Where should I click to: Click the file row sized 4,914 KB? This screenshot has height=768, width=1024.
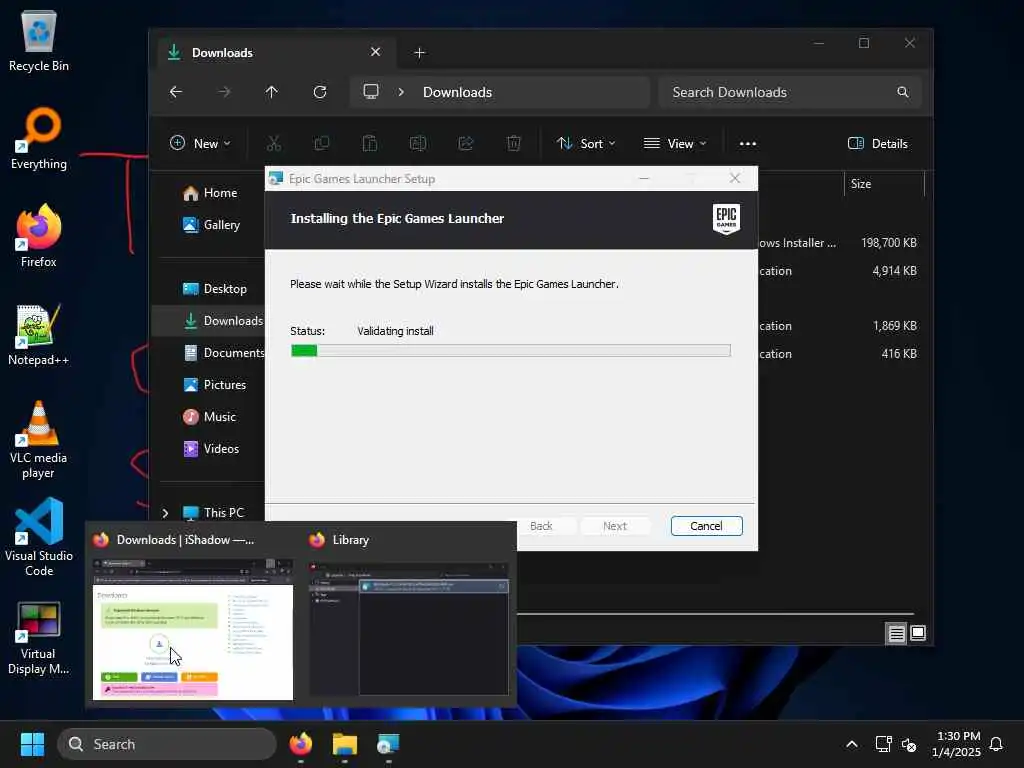[842, 271]
